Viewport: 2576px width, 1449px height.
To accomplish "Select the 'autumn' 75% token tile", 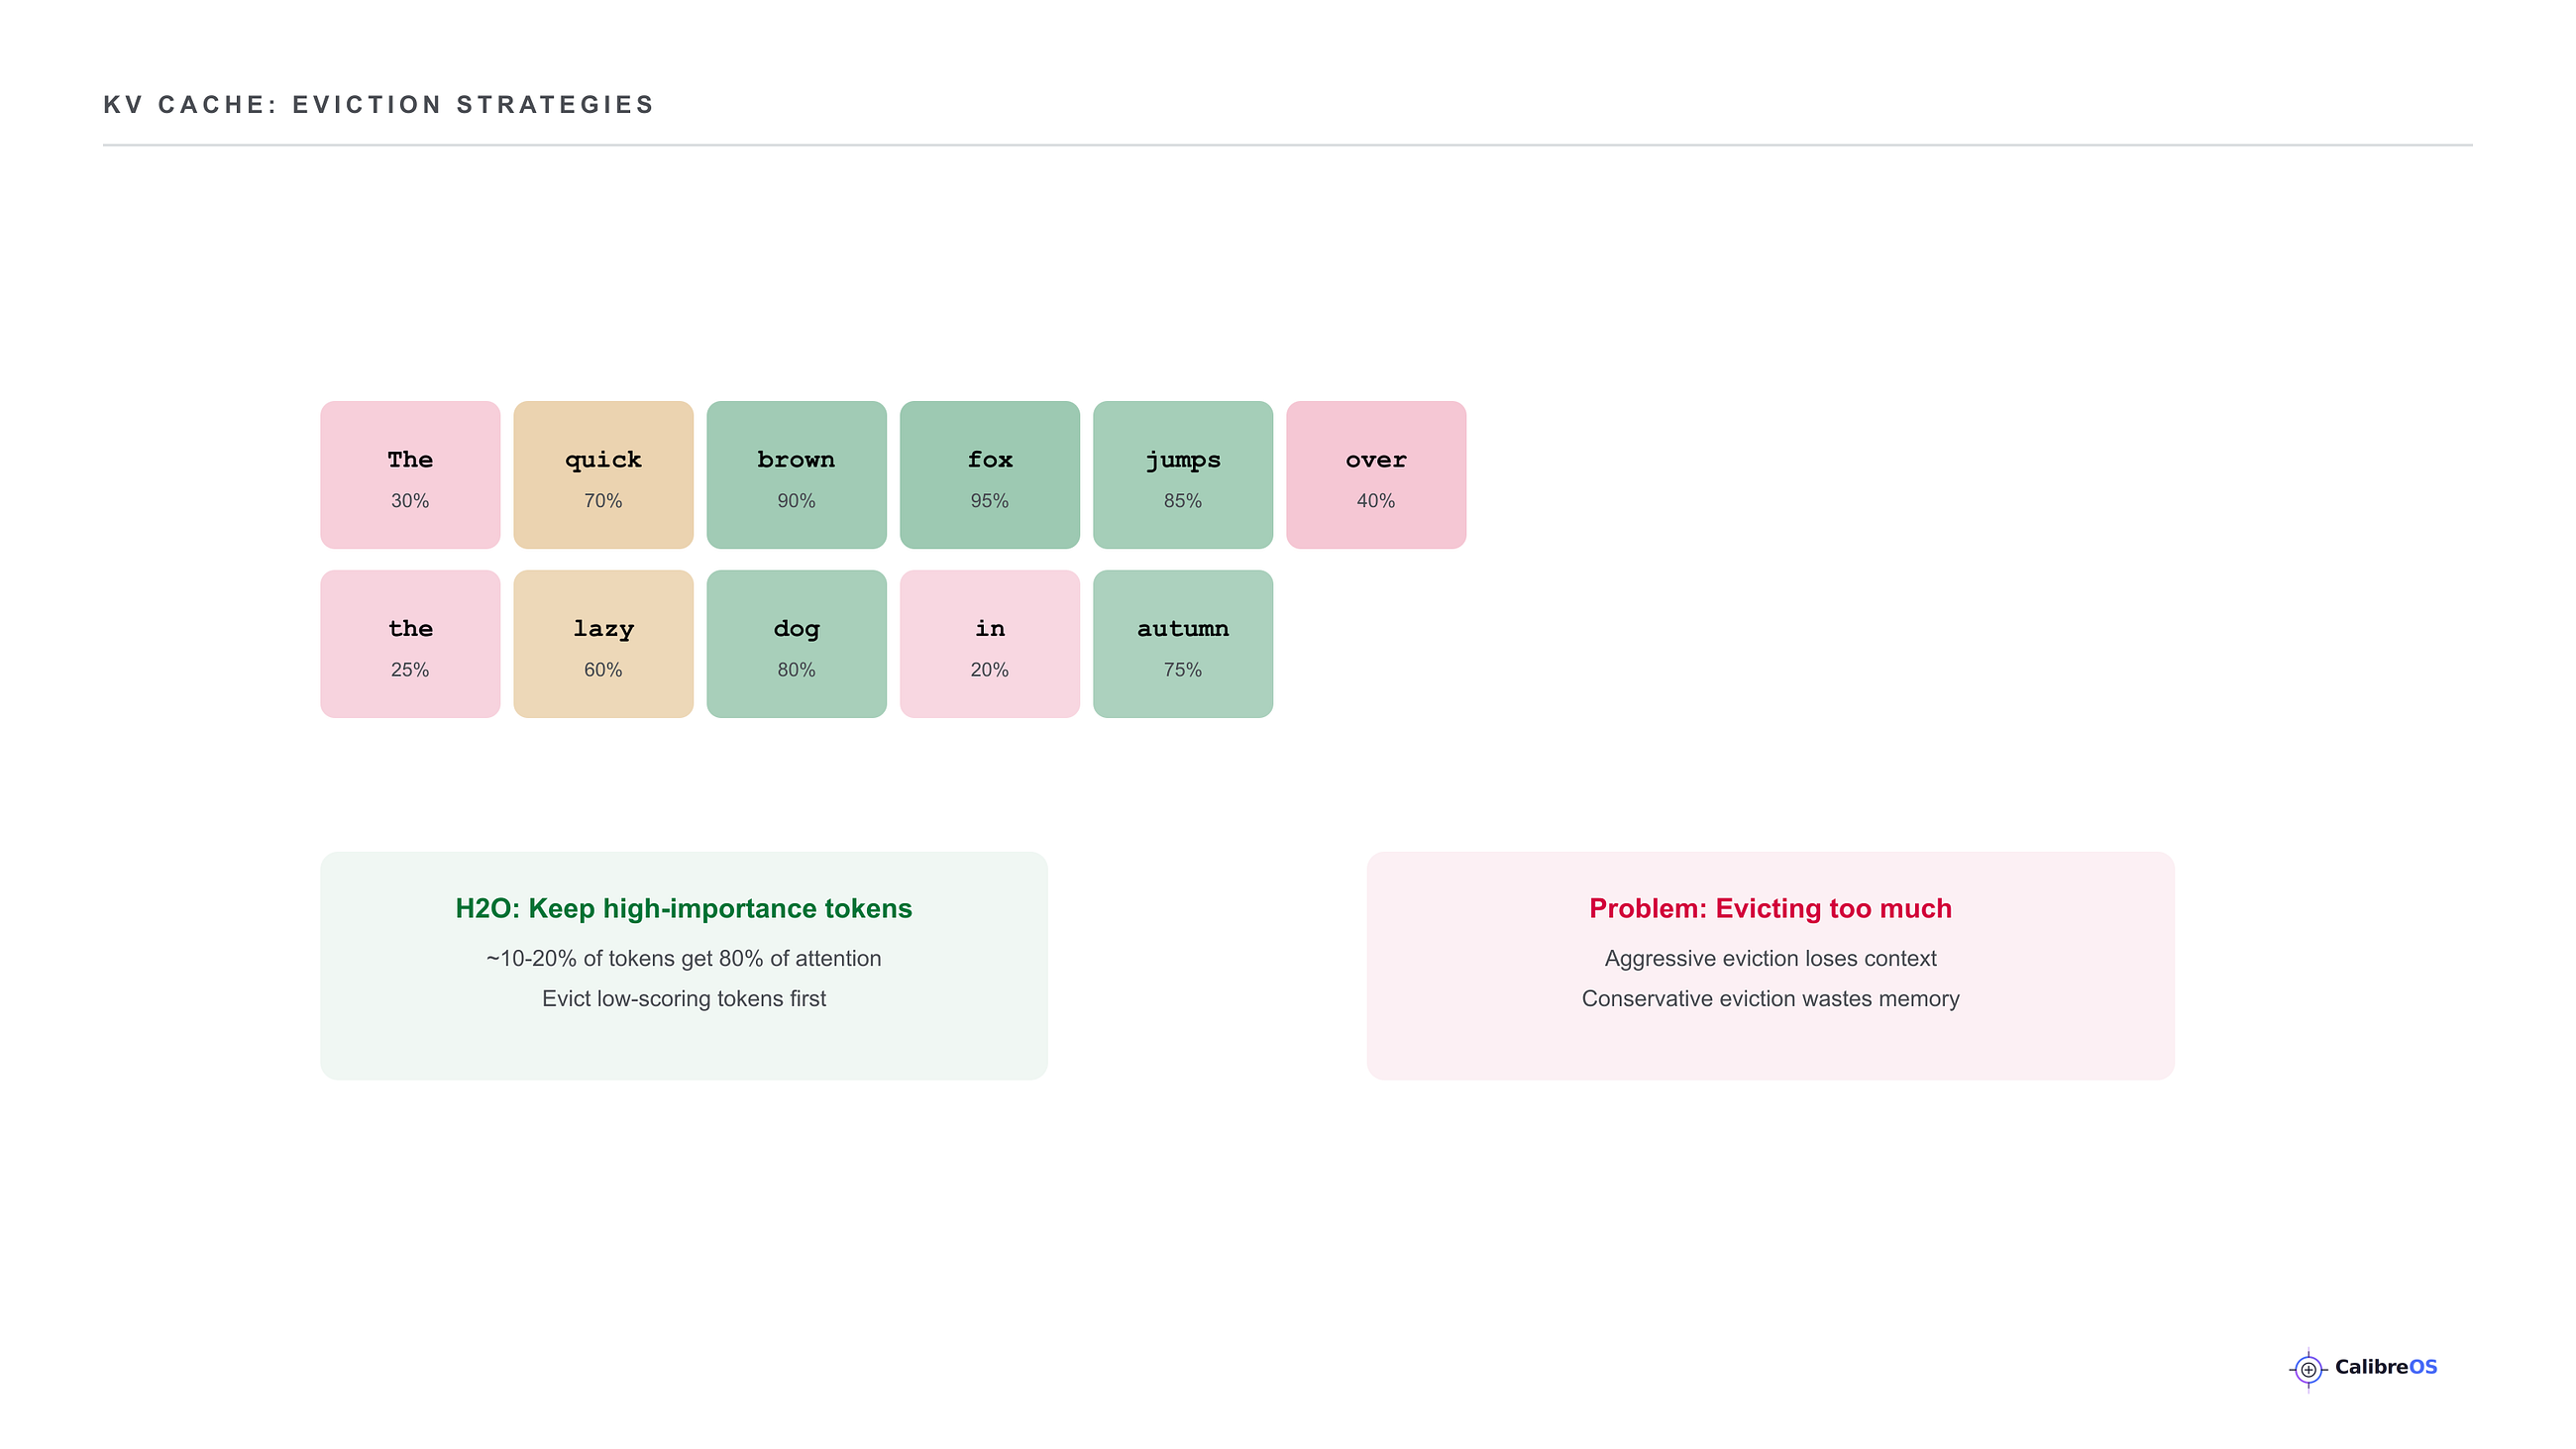I will coord(1182,644).
